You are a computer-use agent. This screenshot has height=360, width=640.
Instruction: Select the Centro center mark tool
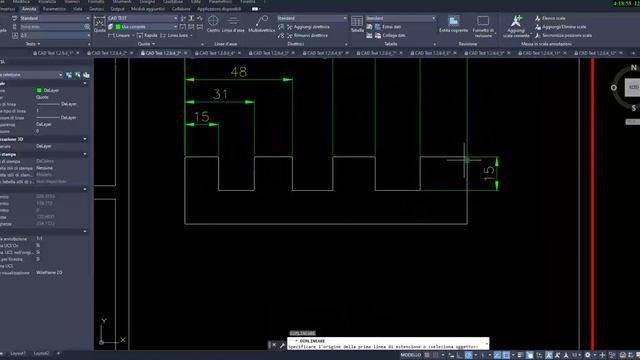(213, 24)
